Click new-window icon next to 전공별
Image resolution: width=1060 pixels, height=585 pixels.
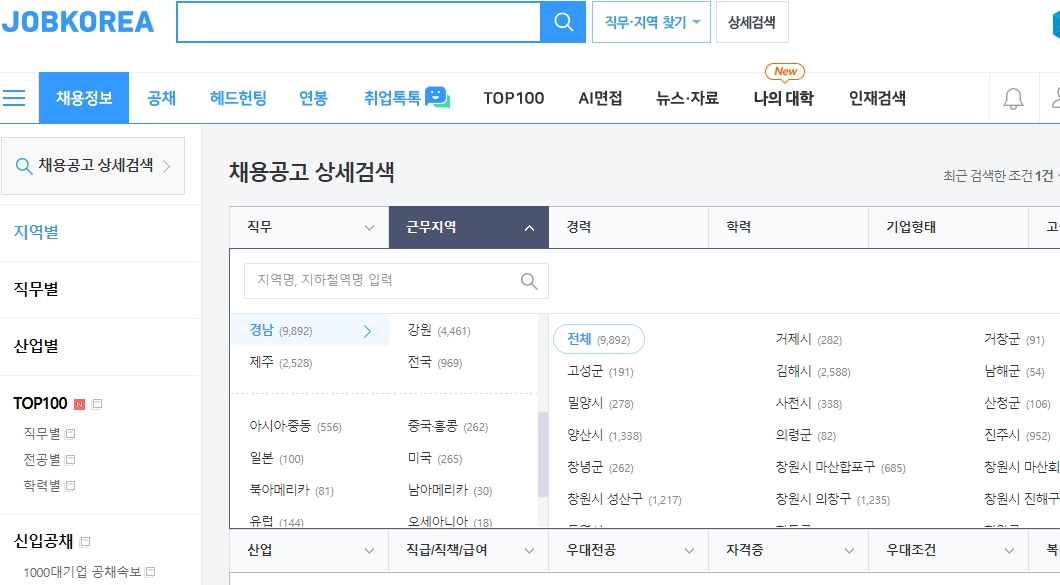click(70, 460)
